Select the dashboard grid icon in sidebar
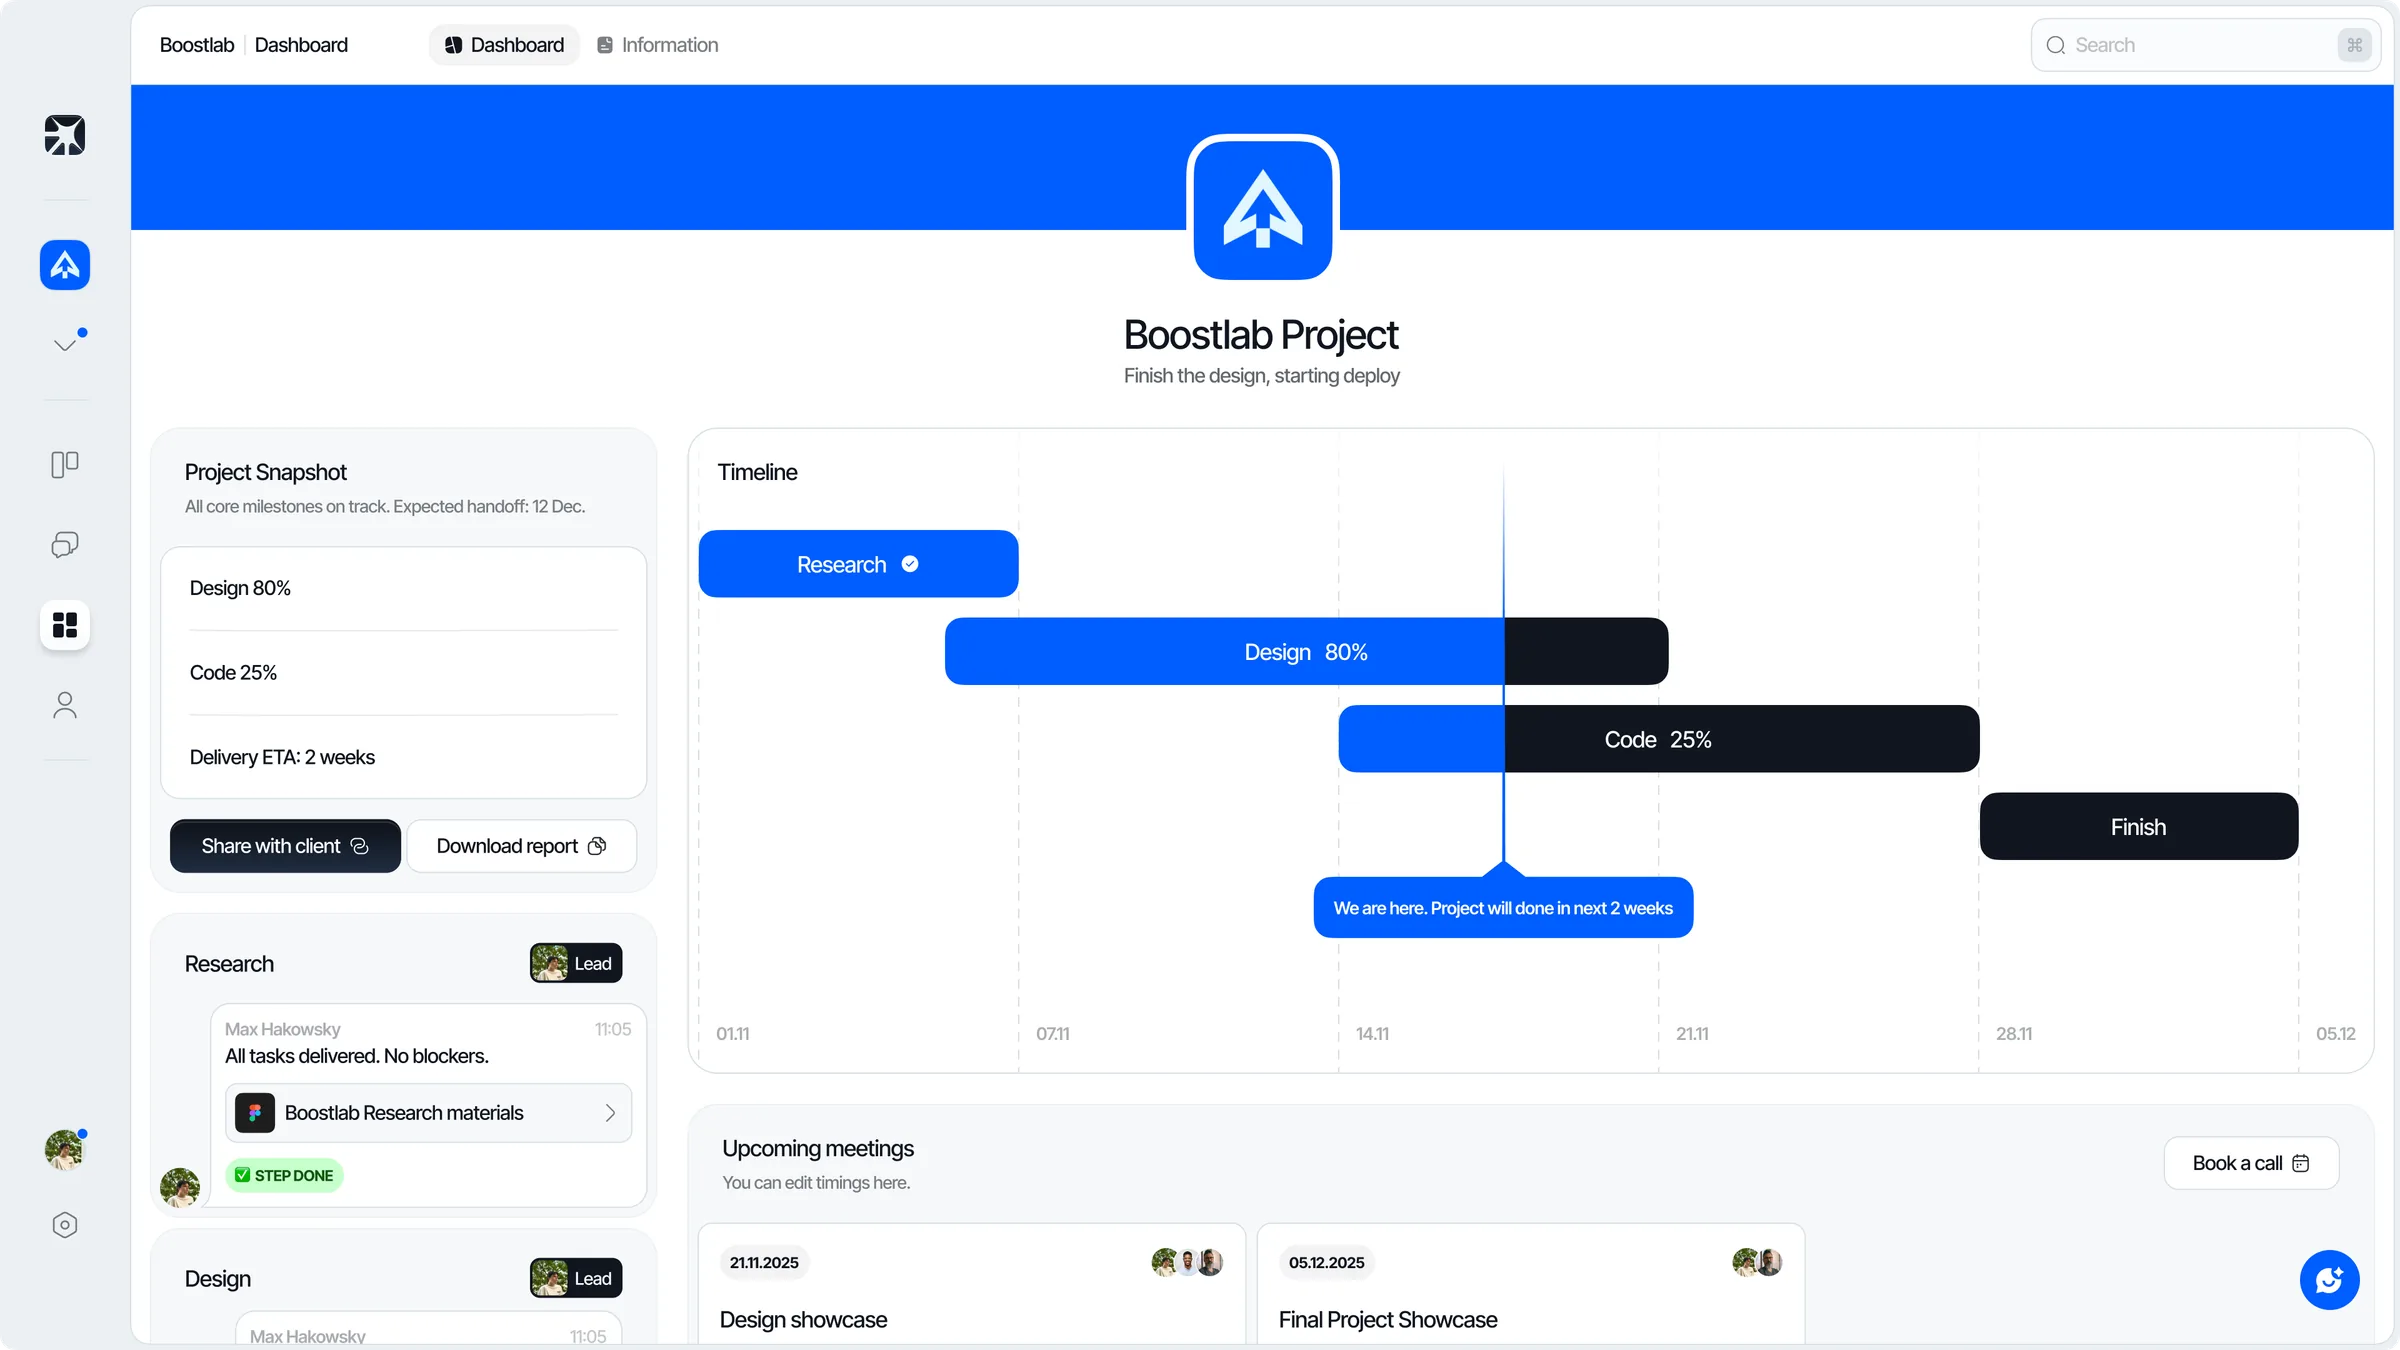The image size is (2400, 1350). (65, 625)
